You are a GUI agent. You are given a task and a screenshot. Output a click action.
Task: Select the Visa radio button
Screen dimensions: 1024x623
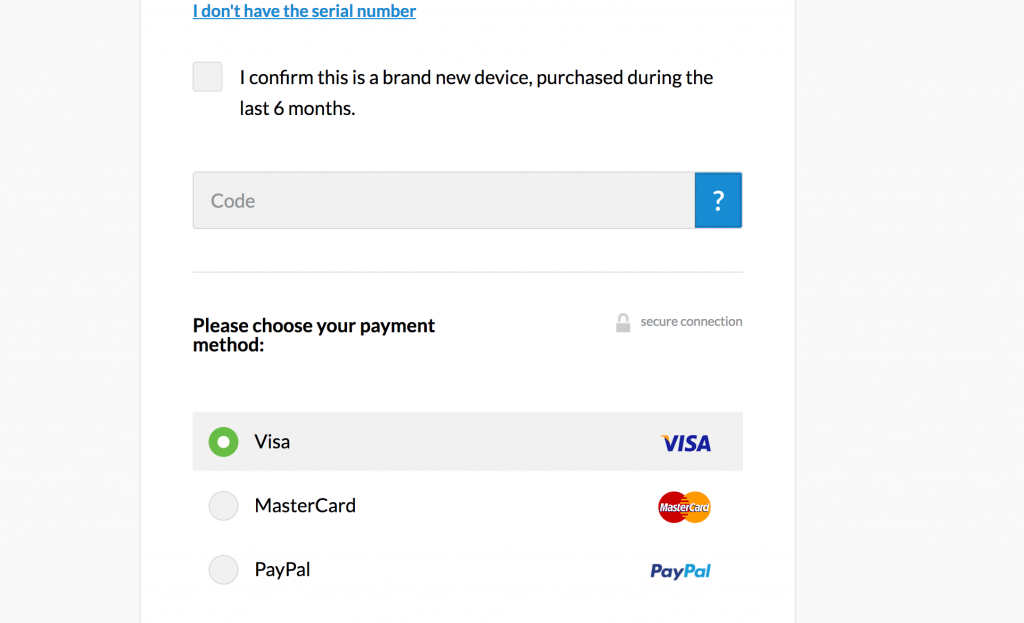click(x=223, y=442)
